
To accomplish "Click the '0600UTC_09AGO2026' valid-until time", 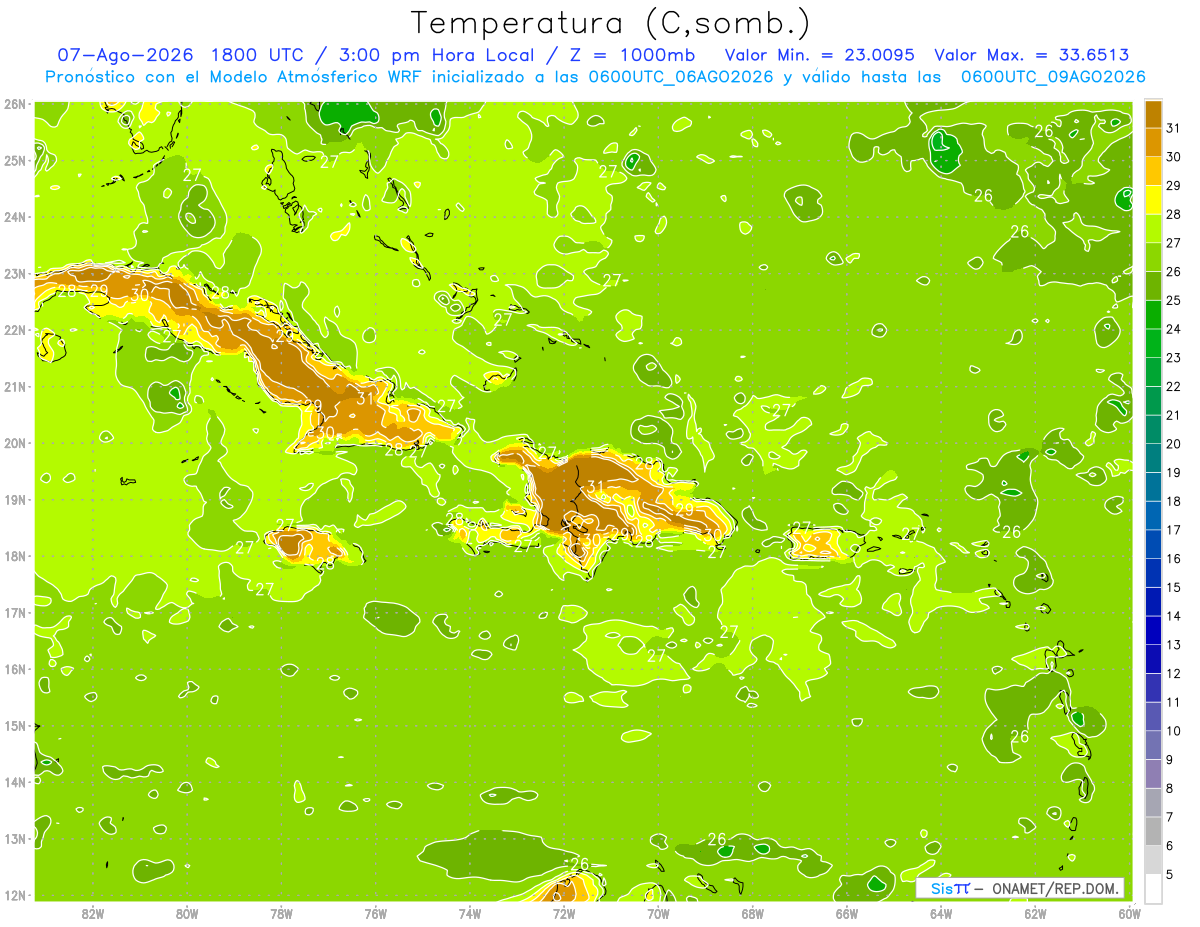I will point(1053,77).
